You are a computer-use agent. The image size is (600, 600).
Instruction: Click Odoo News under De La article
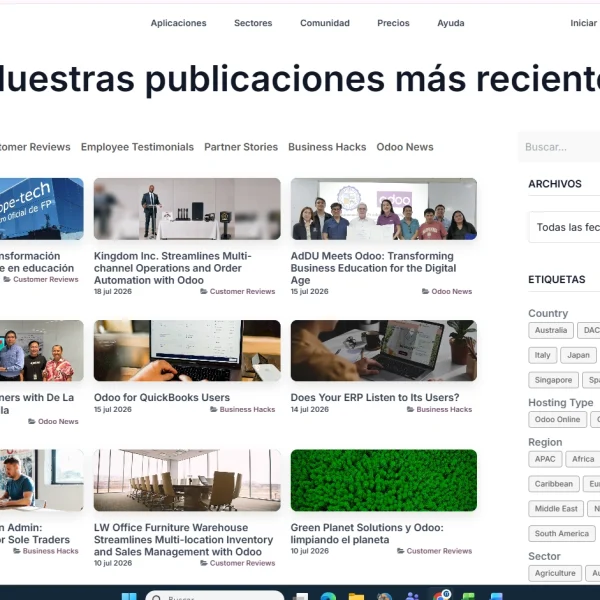pyautogui.click(x=58, y=421)
